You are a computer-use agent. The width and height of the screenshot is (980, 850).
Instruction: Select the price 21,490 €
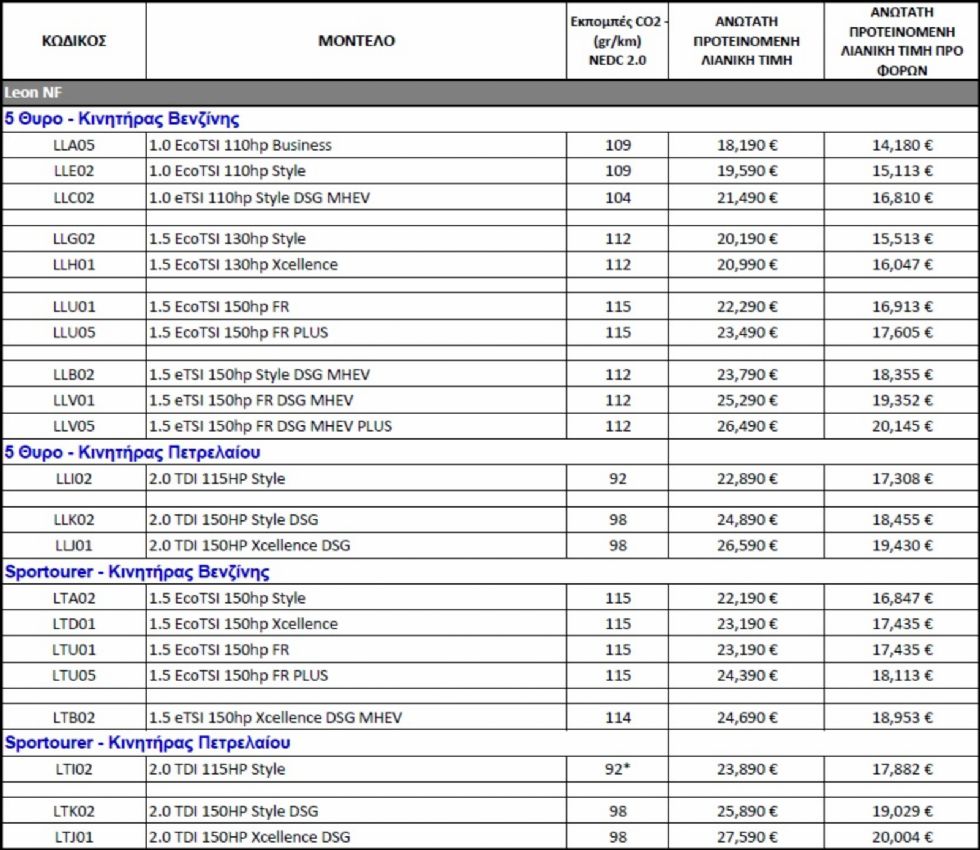[747, 198]
